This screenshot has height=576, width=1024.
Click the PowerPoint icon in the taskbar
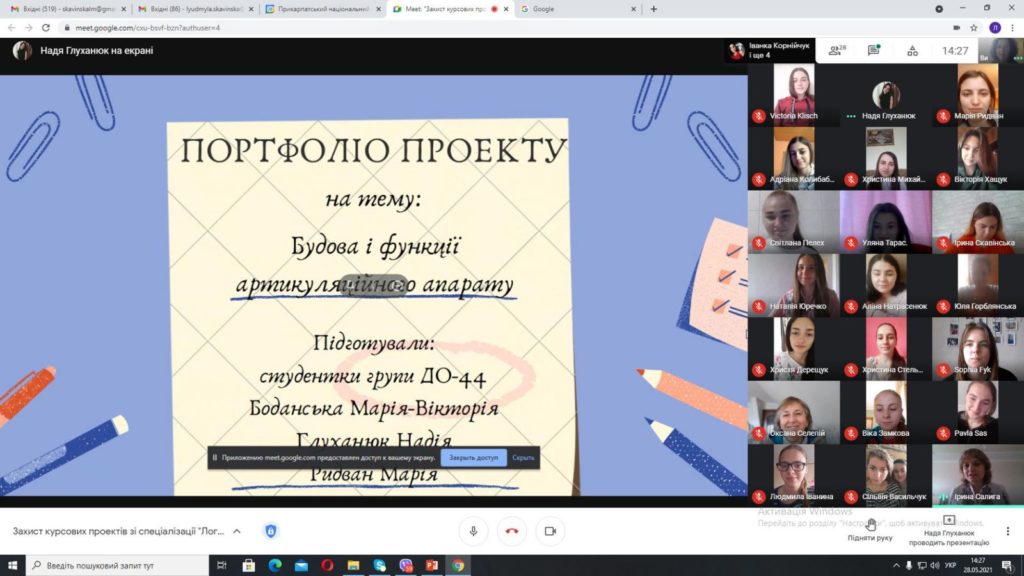coord(433,566)
